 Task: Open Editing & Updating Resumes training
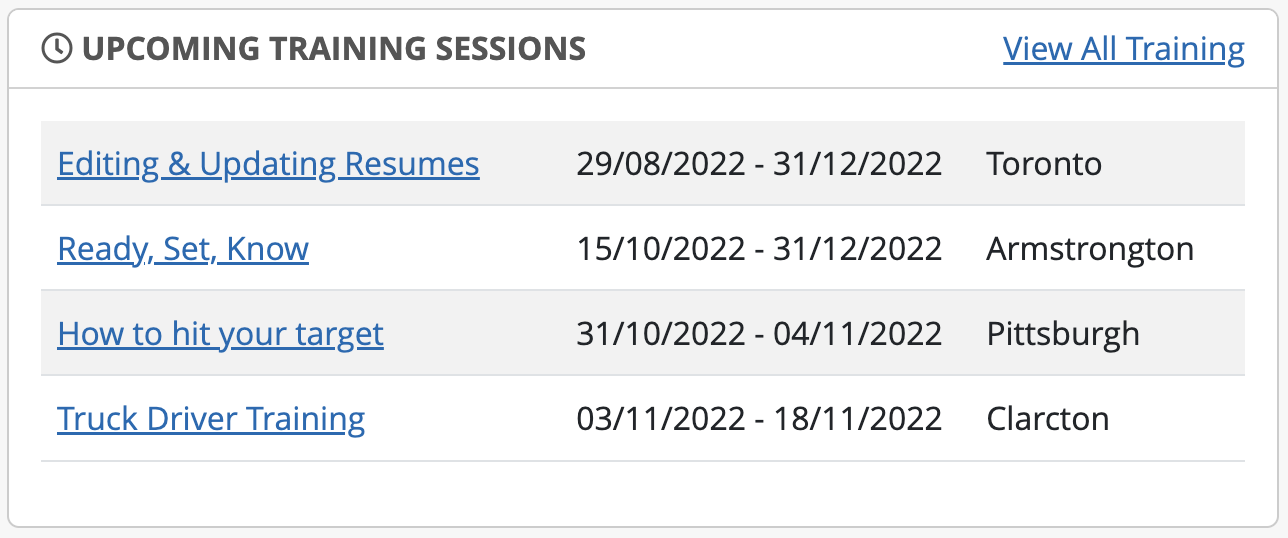pyautogui.click(x=268, y=163)
